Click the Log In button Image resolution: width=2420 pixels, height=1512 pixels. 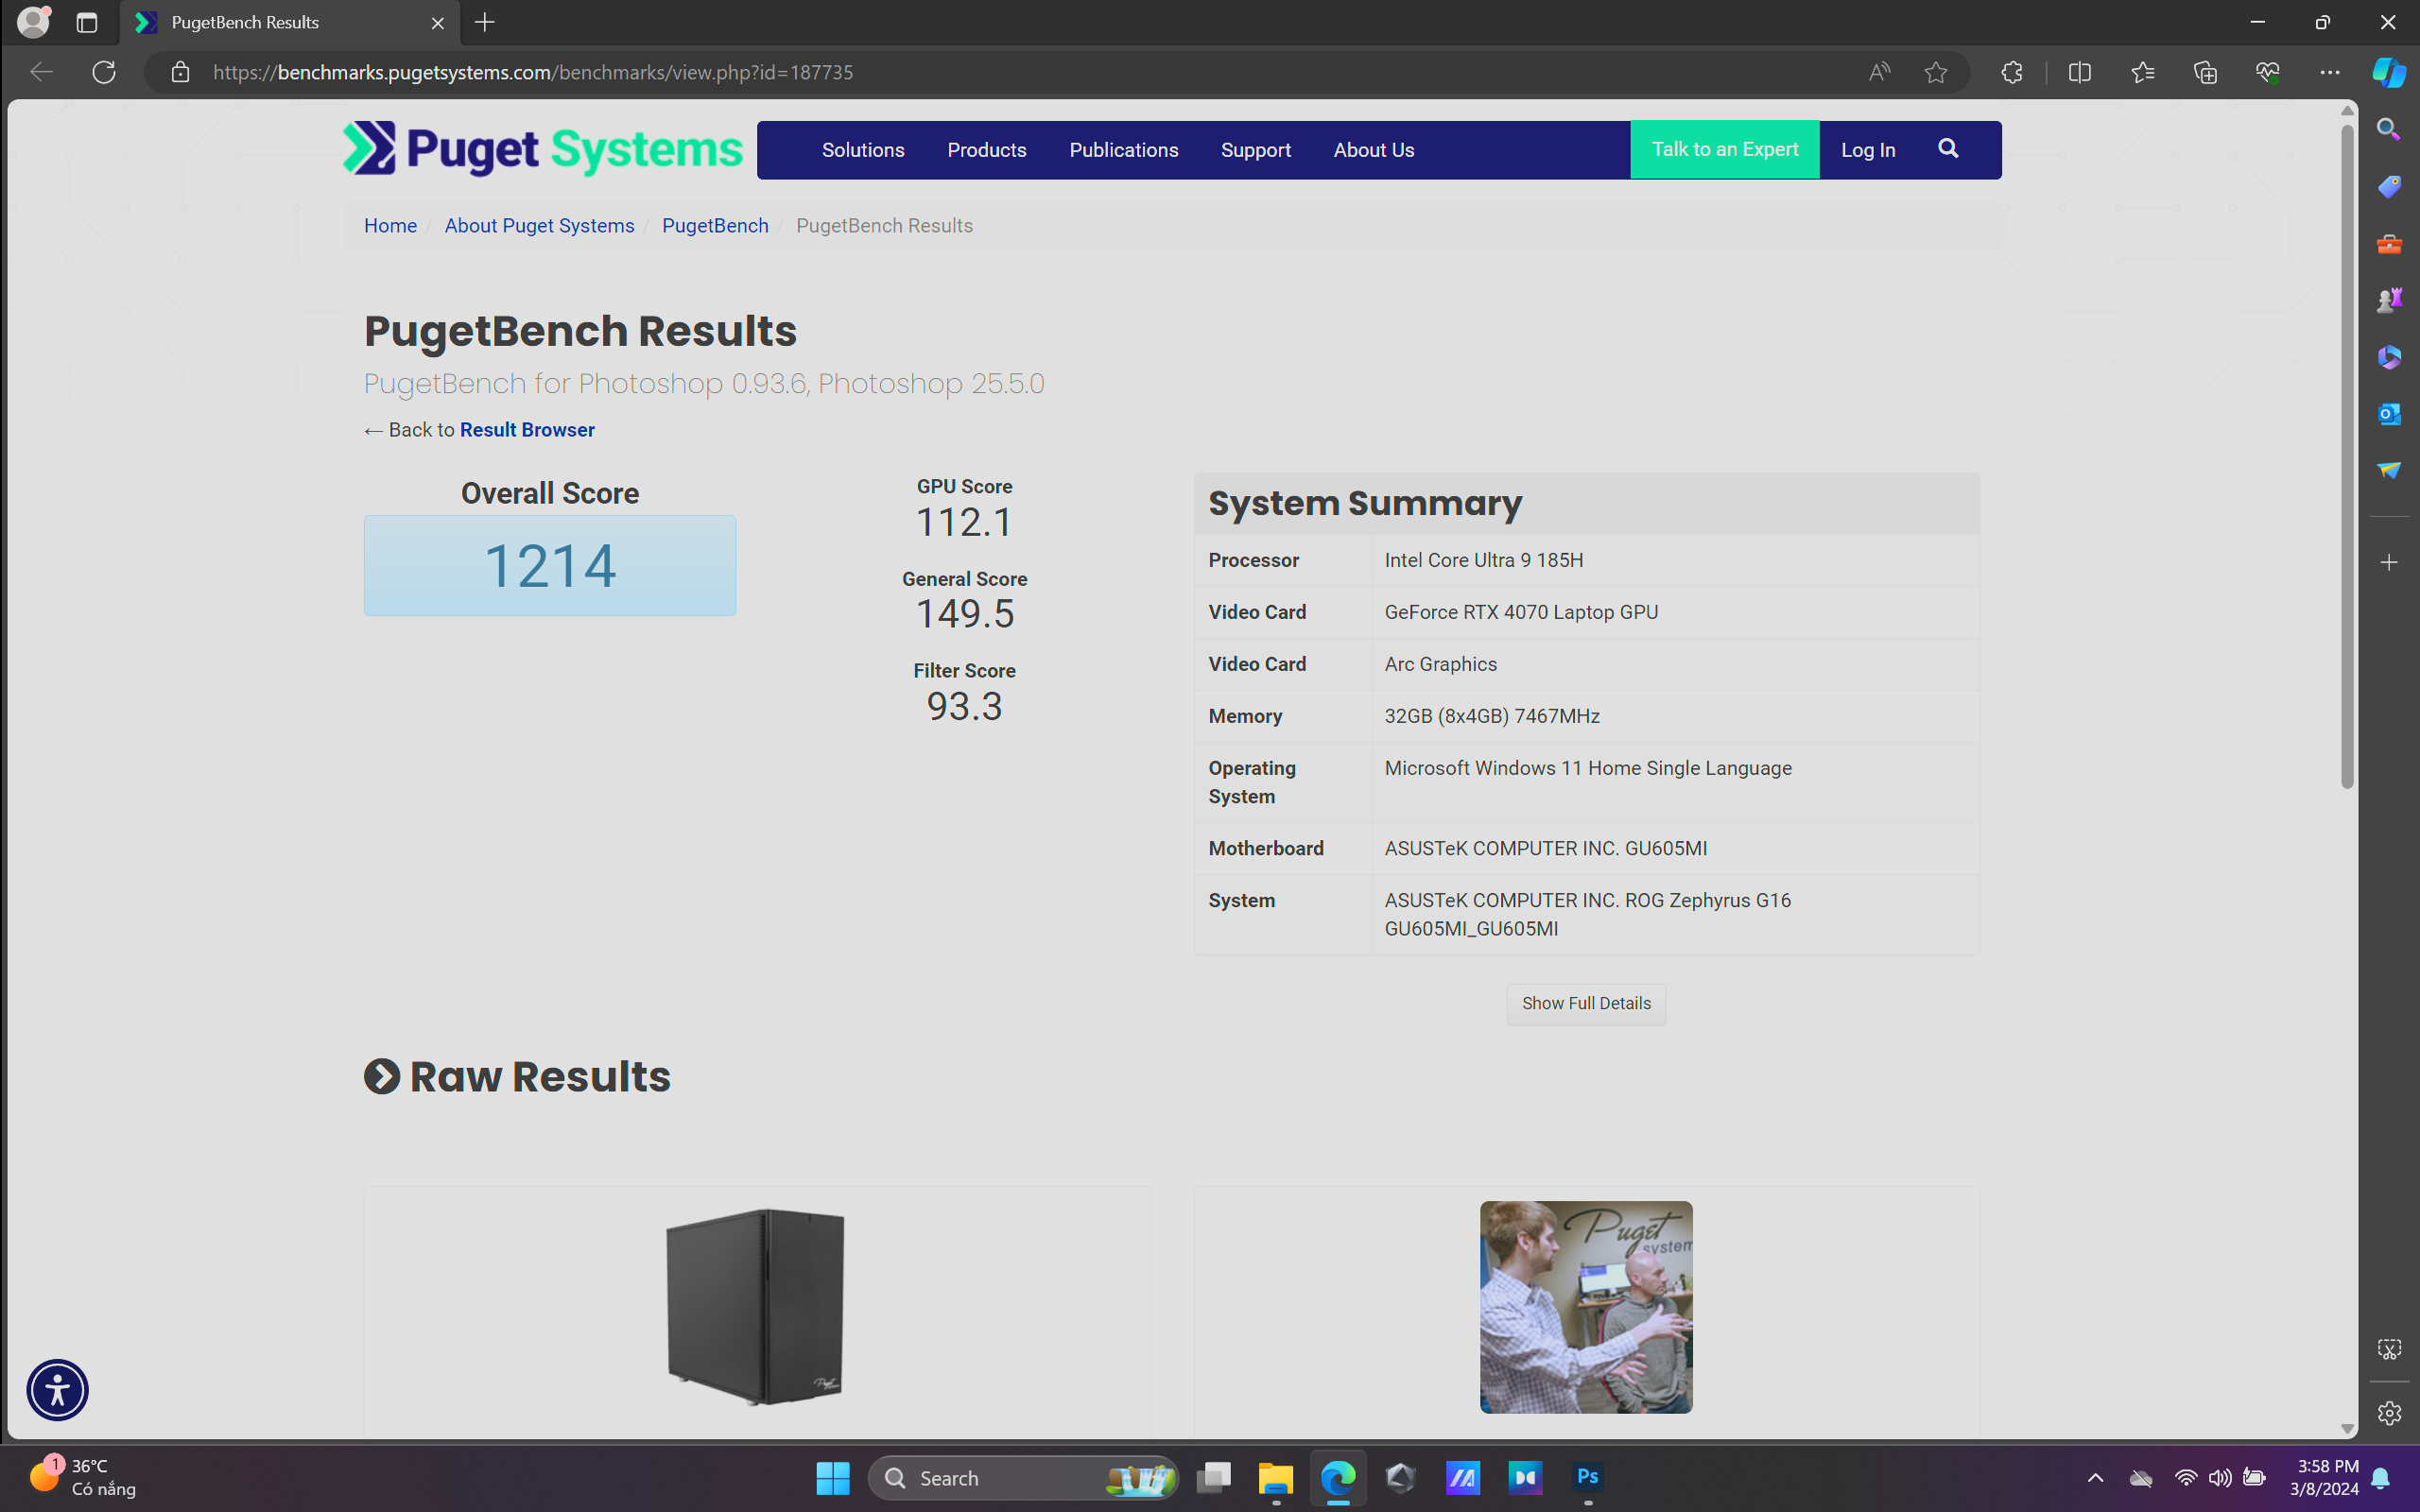tap(1868, 148)
